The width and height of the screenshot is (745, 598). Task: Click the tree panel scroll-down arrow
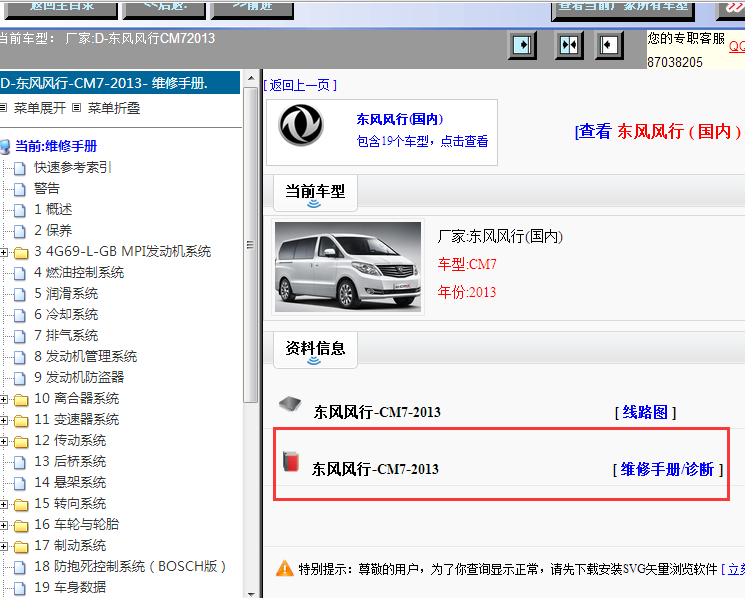click(251, 593)
